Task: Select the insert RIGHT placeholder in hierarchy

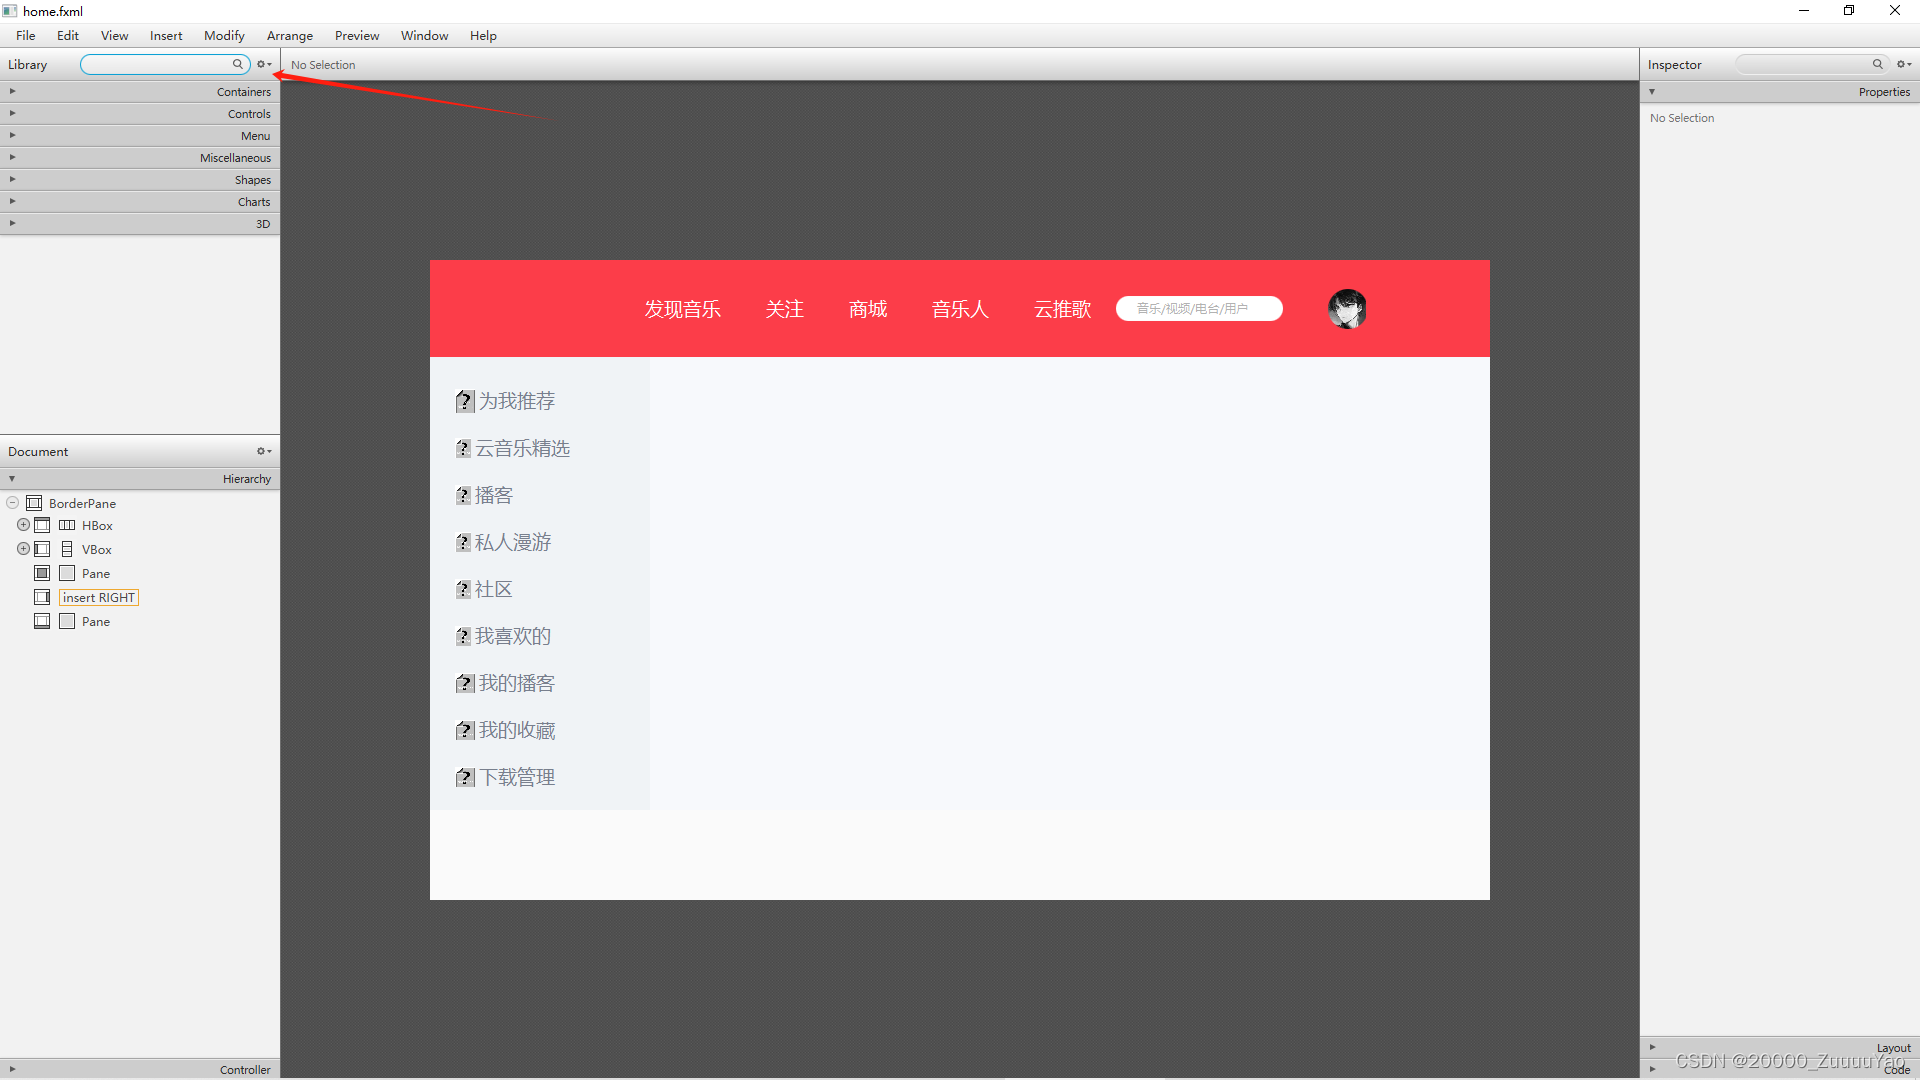Action: click(98, 597)
